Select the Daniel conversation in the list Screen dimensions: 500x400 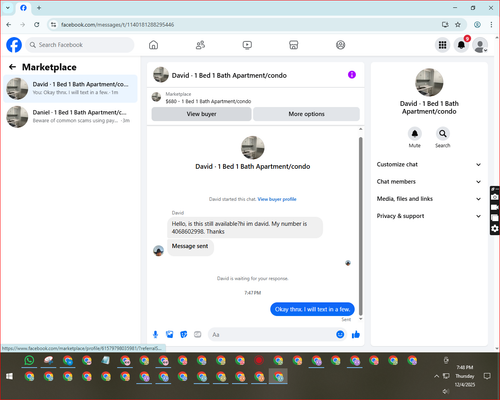(x=70, y=117)
